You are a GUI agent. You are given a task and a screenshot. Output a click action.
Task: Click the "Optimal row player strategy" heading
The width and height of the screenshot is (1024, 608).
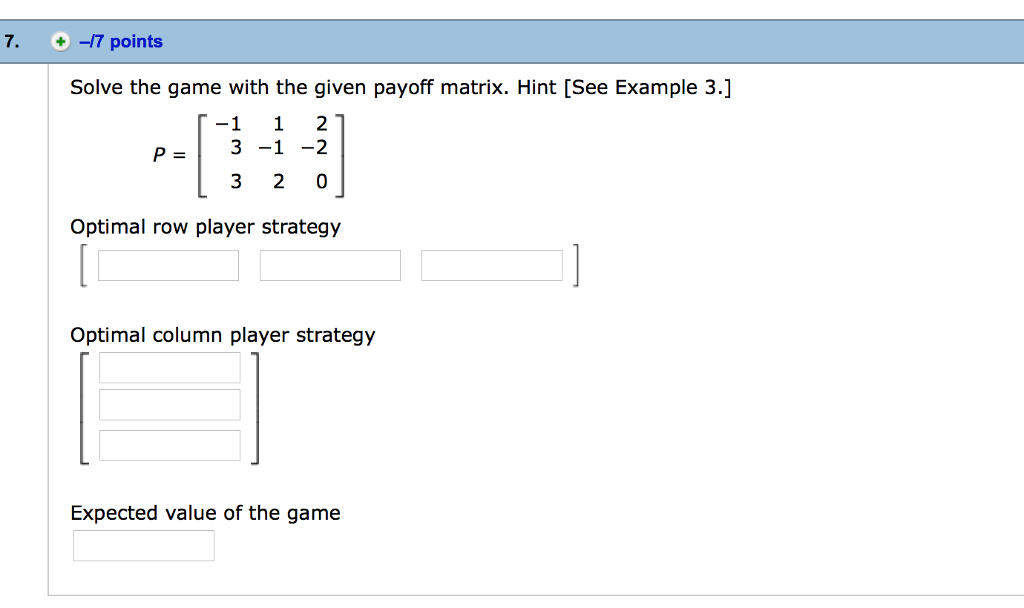[x=205, y=227]
